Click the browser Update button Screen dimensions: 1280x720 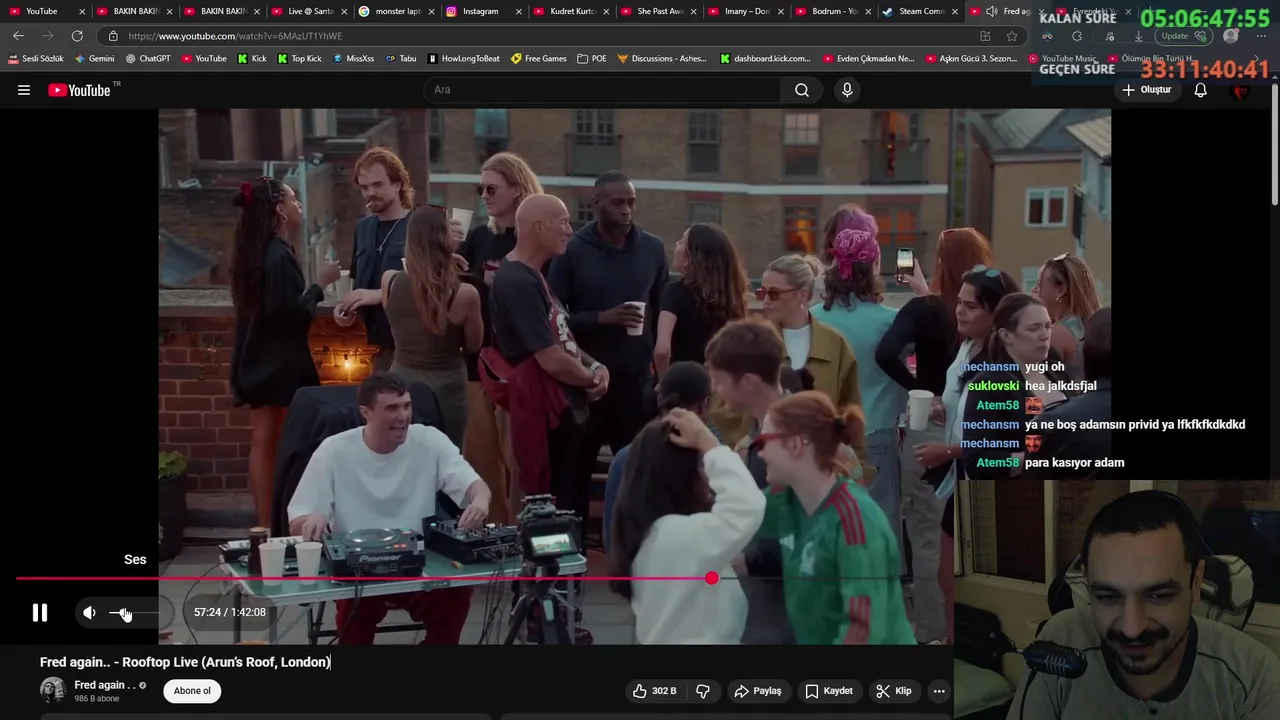(x=1184, y=36)
